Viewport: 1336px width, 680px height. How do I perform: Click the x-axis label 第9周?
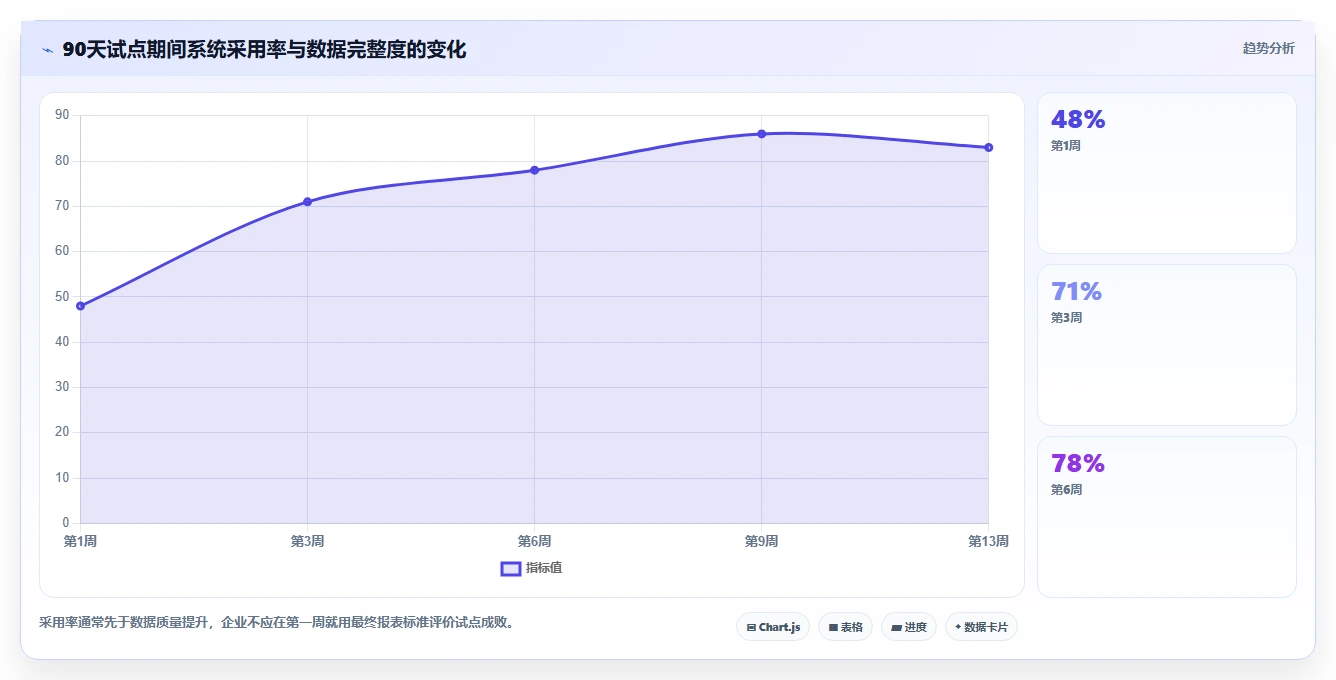761,541
